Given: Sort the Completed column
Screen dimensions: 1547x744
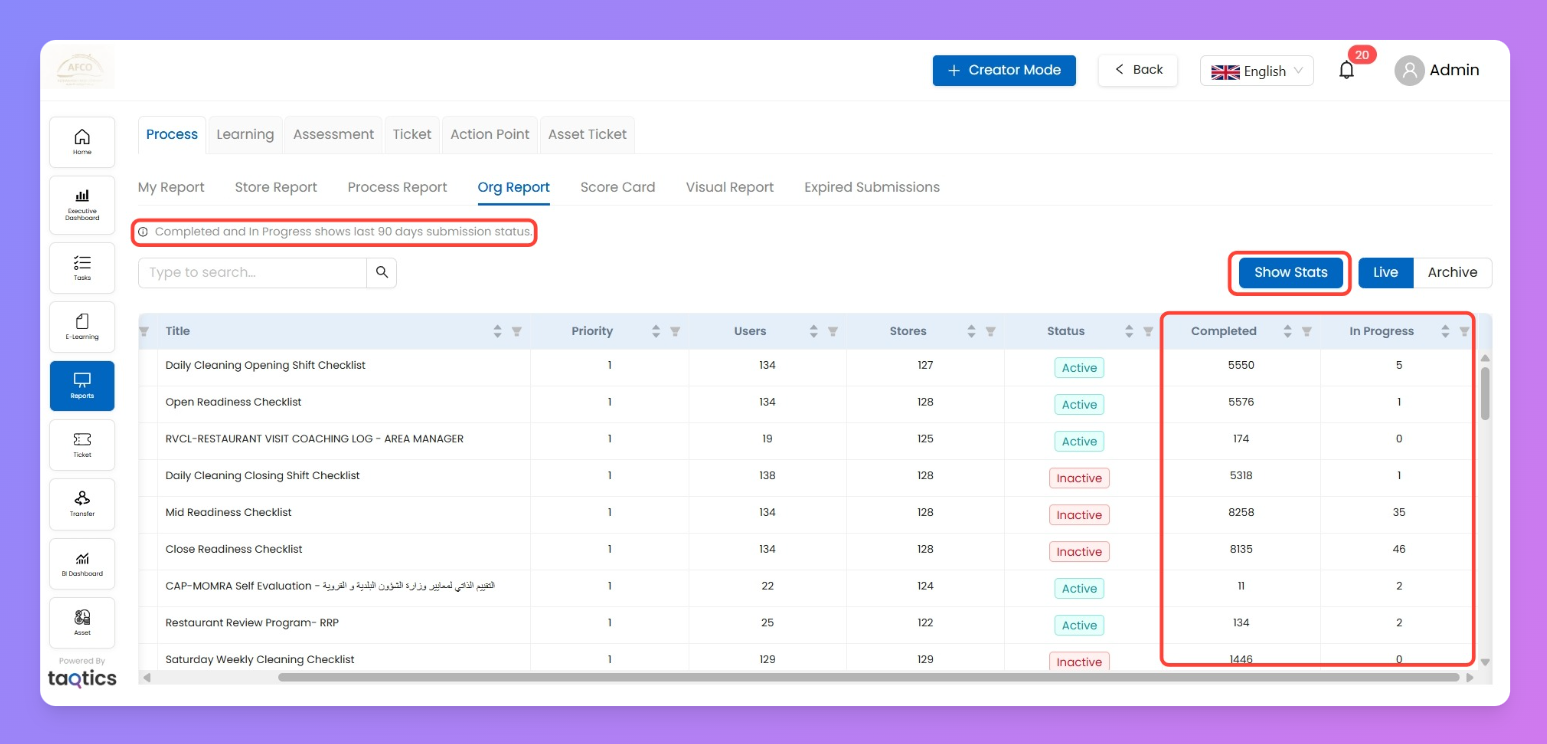Looking at the screenshot, I should point(1288,331).
